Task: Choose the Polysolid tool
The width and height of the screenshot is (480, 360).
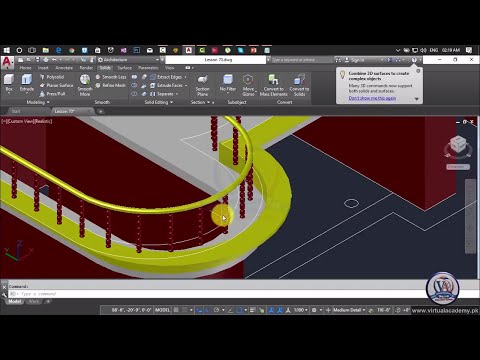Action: tap(52, 77)
